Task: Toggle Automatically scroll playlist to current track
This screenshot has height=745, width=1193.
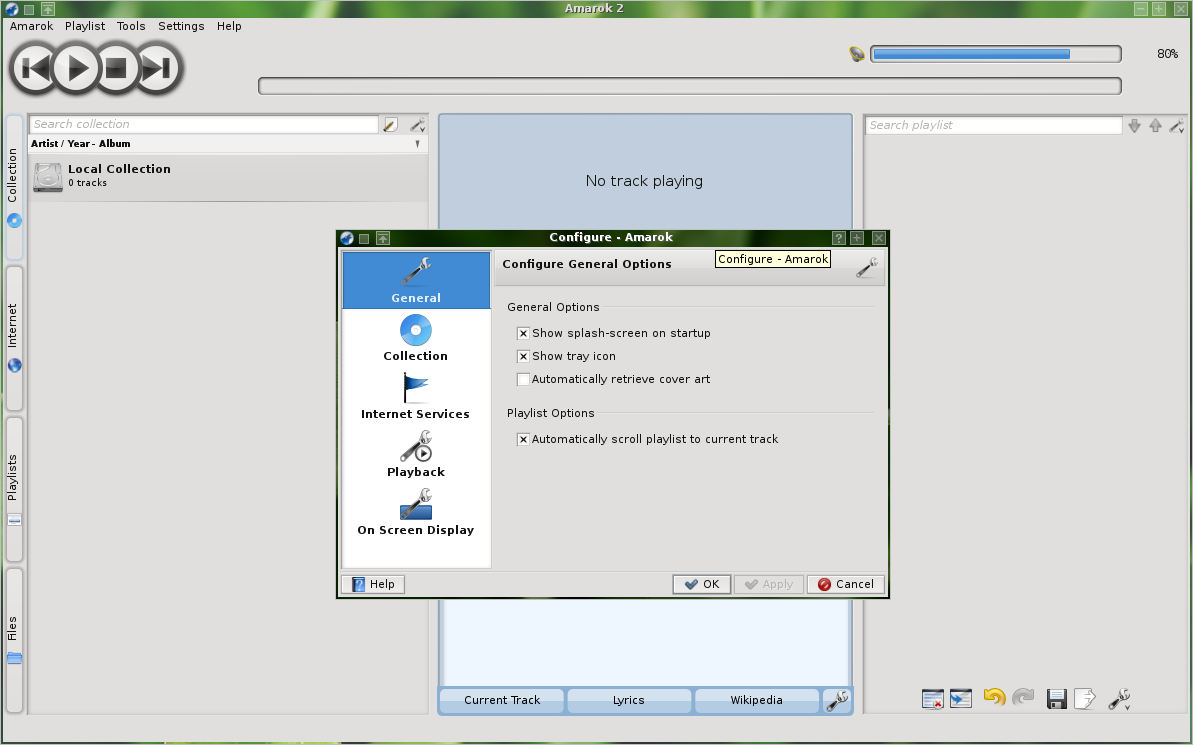Action: (523, 439)
